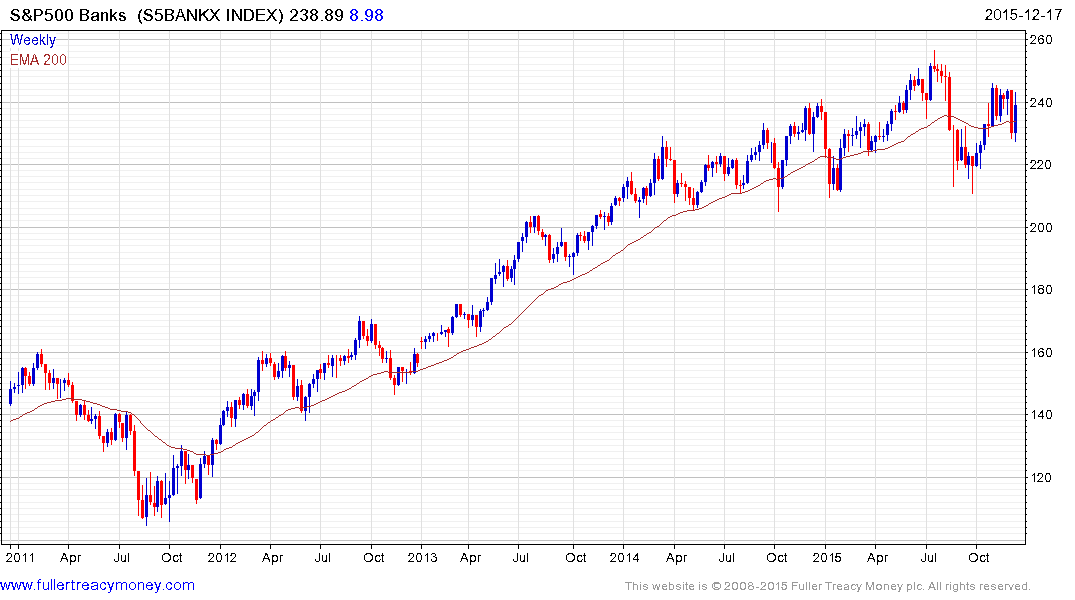Image resolution: width=1075 pixels, height=600 pixels.
Task: Click the 2012 time axis label
Action: click(221, 557)
